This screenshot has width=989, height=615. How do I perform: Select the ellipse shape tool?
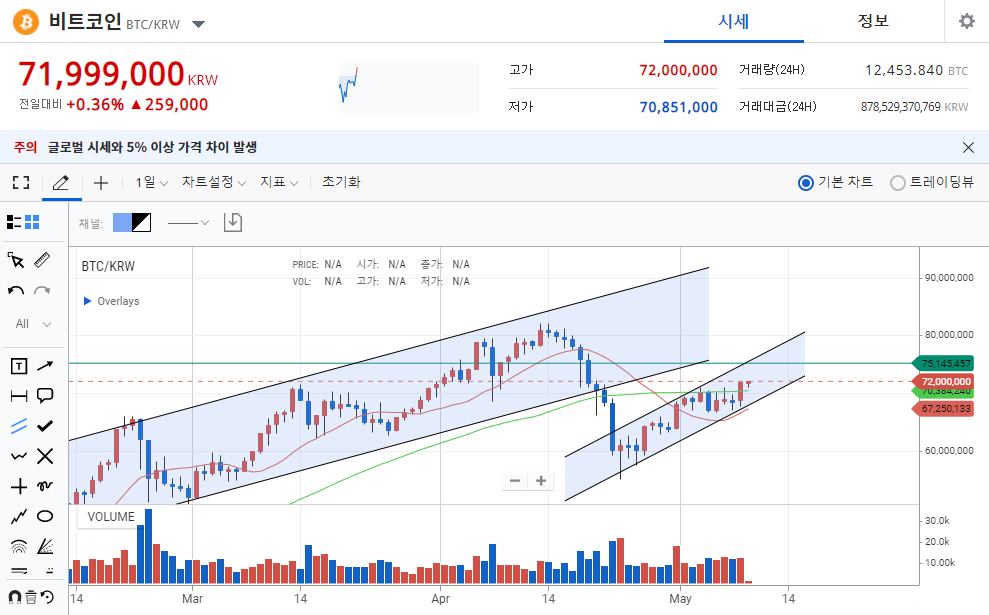tap(45, 517)
